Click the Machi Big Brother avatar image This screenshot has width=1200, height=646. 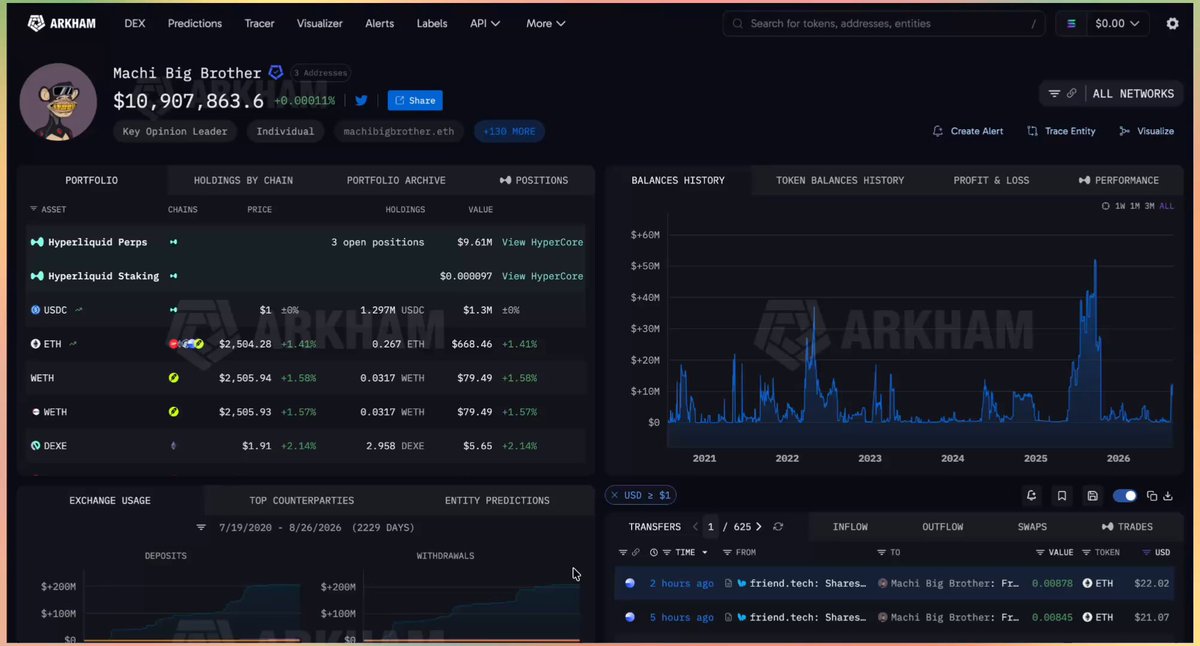58,102
